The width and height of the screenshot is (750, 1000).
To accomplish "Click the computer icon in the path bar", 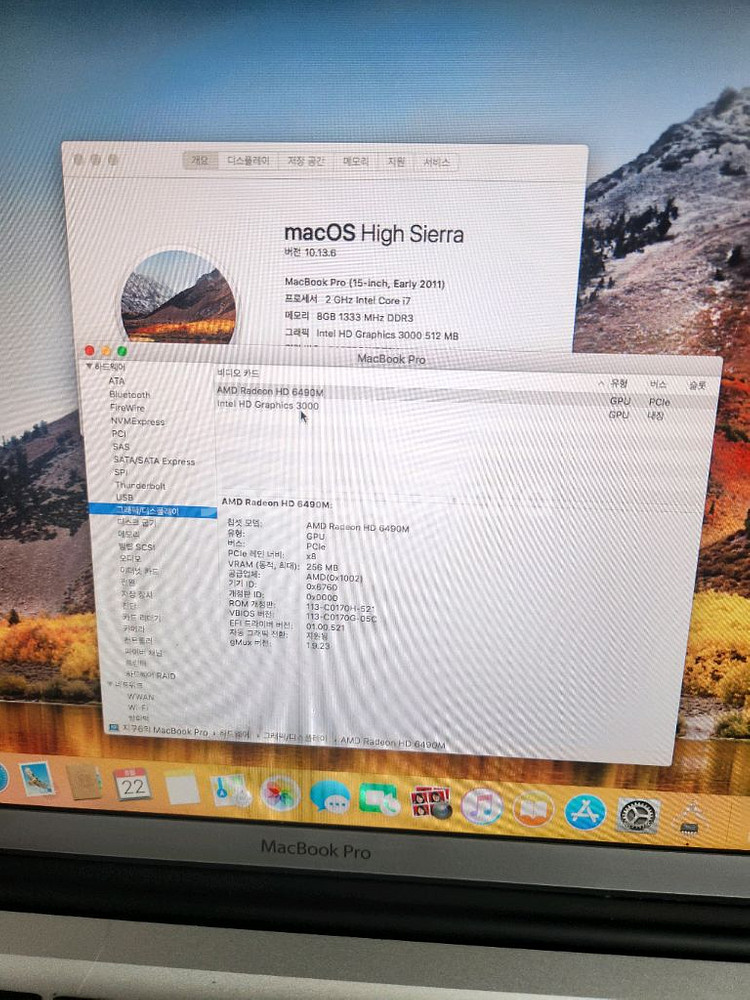I will (114, 728).
